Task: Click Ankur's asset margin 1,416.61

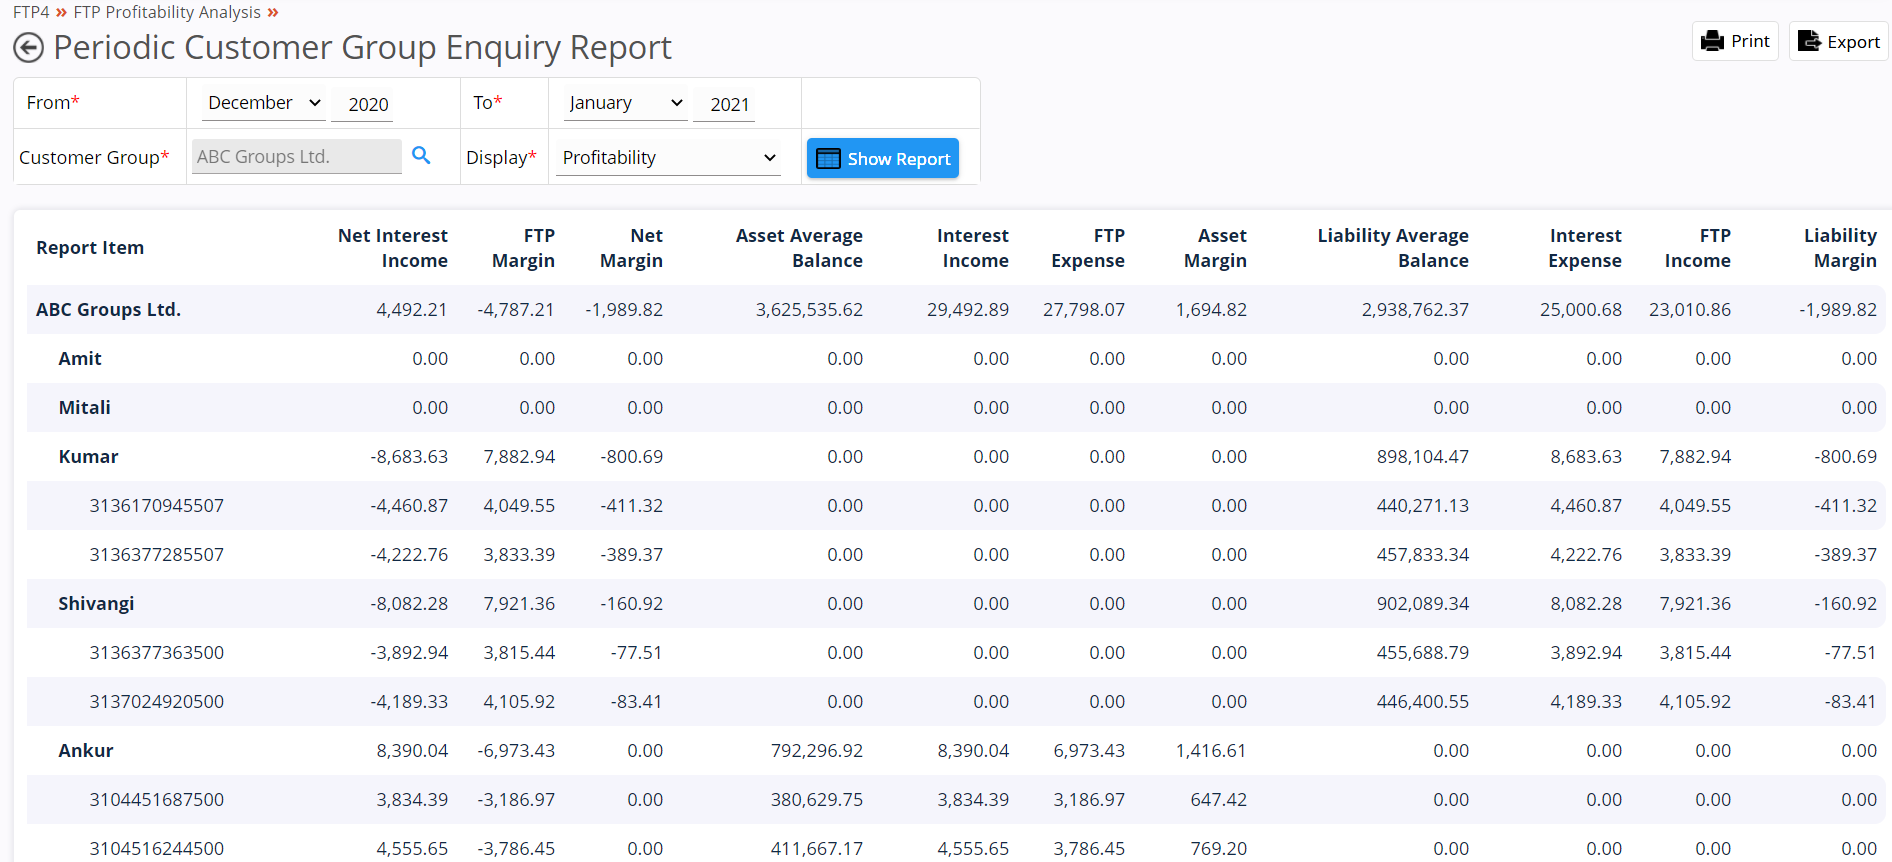Action: [x=1211, y=751]
